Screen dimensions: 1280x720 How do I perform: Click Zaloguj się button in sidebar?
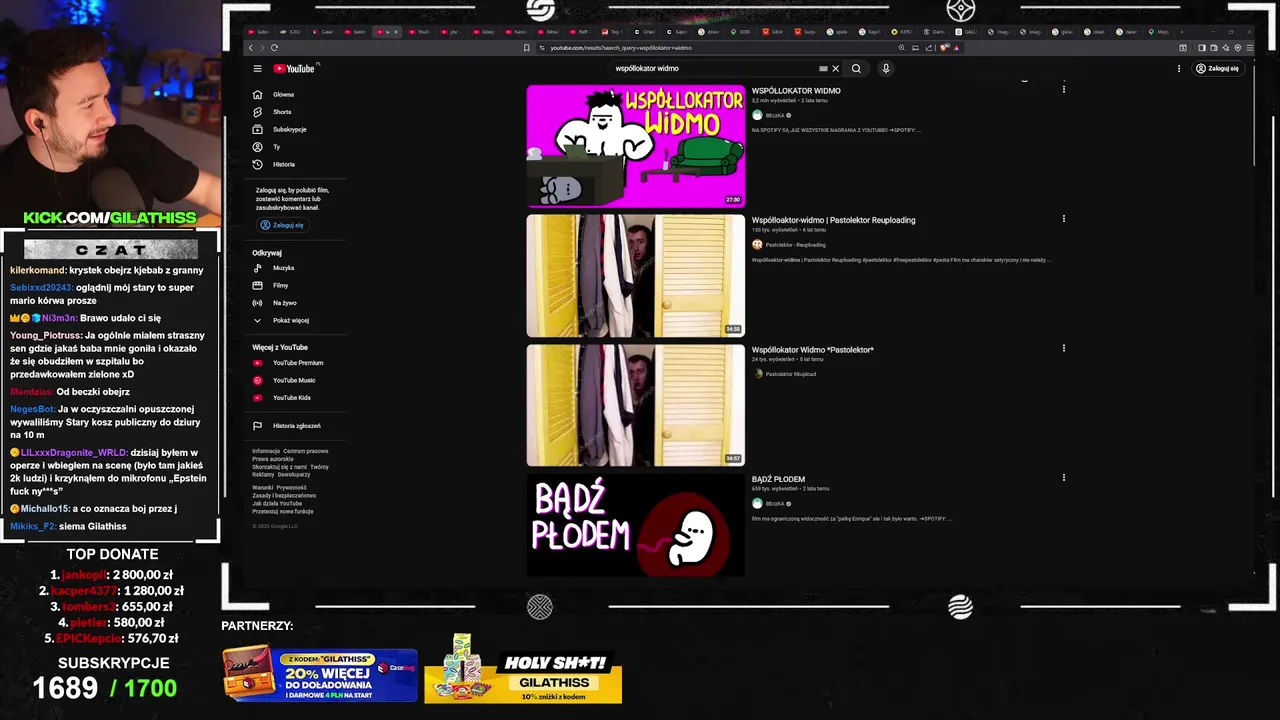282,225
